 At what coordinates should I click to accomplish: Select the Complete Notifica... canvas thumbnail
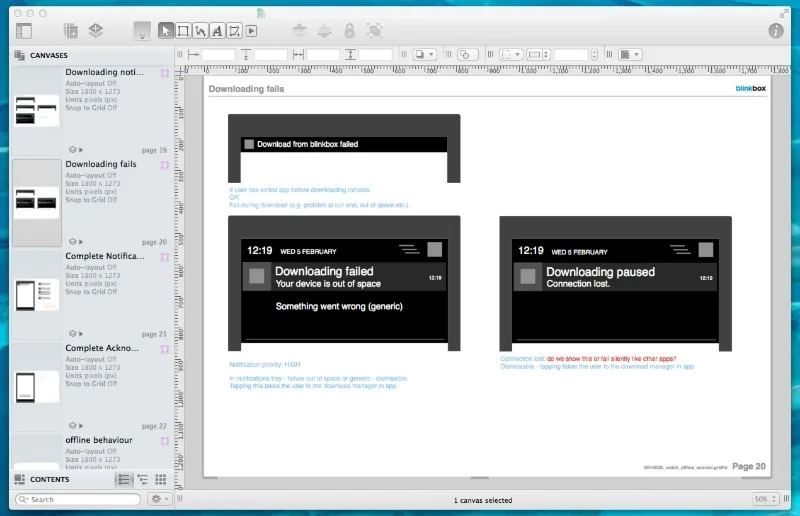[x=37, y=294]
